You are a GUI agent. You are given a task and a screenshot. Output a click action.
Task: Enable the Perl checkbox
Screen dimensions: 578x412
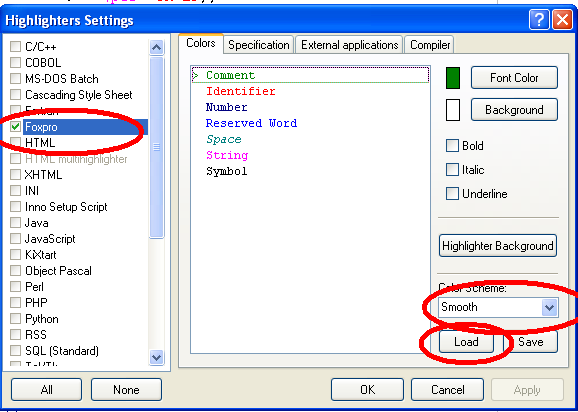tap(15, 286)
